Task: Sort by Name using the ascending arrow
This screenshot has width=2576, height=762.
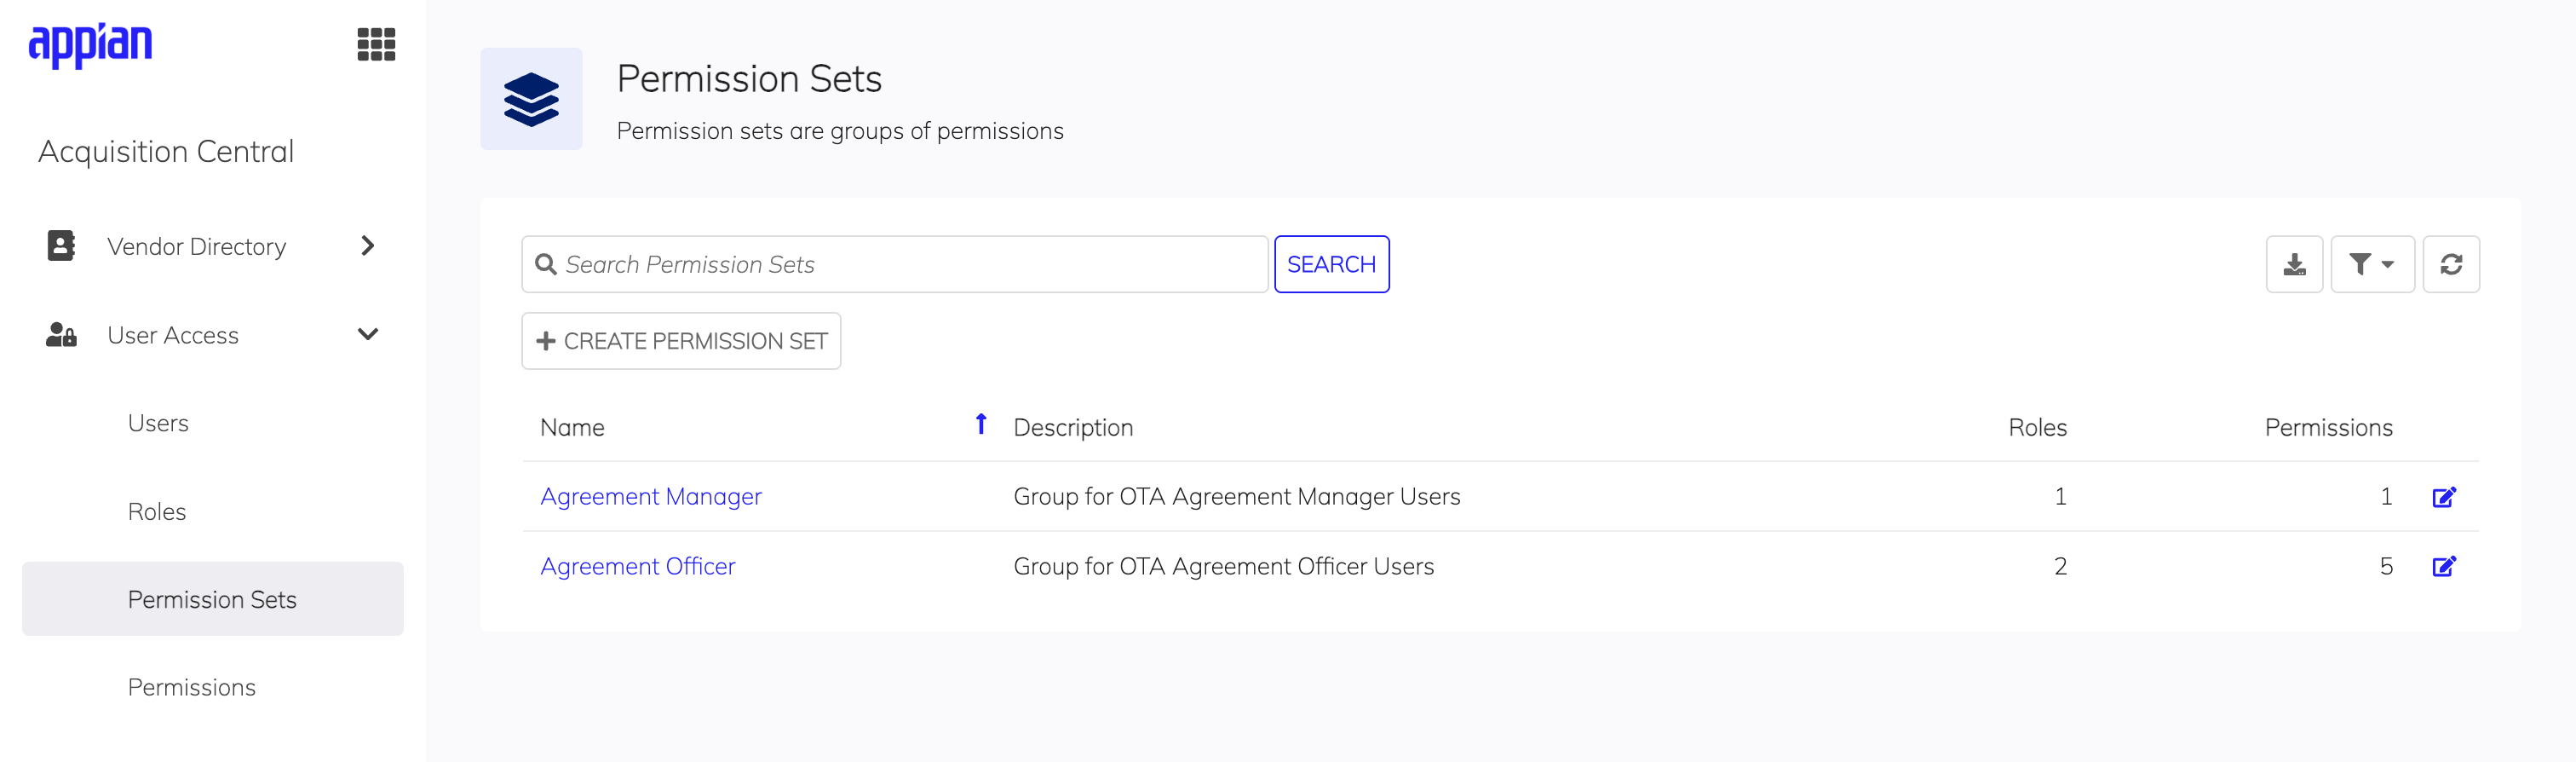Action: [981, 425]
